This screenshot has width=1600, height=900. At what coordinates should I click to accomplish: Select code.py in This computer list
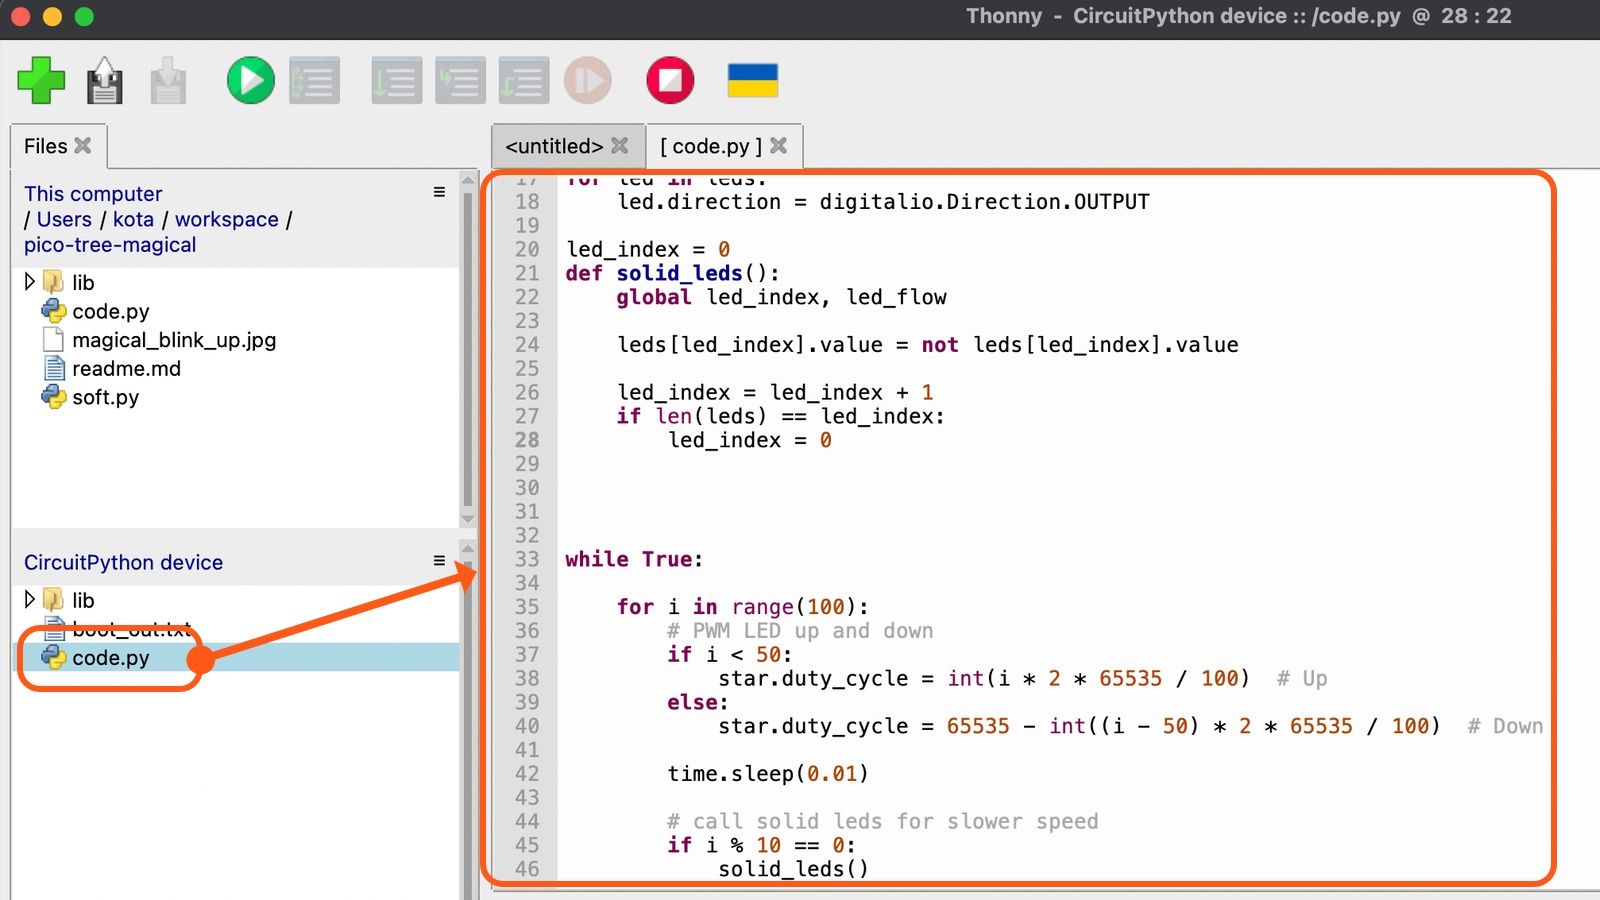point(110,311)
